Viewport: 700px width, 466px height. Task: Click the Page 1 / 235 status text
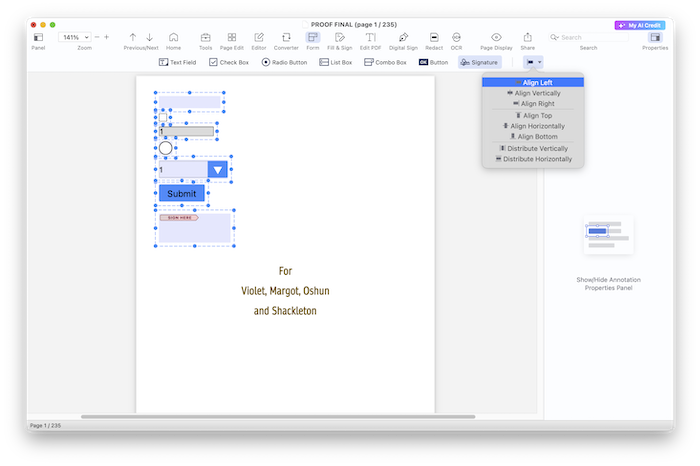point(45,426)
